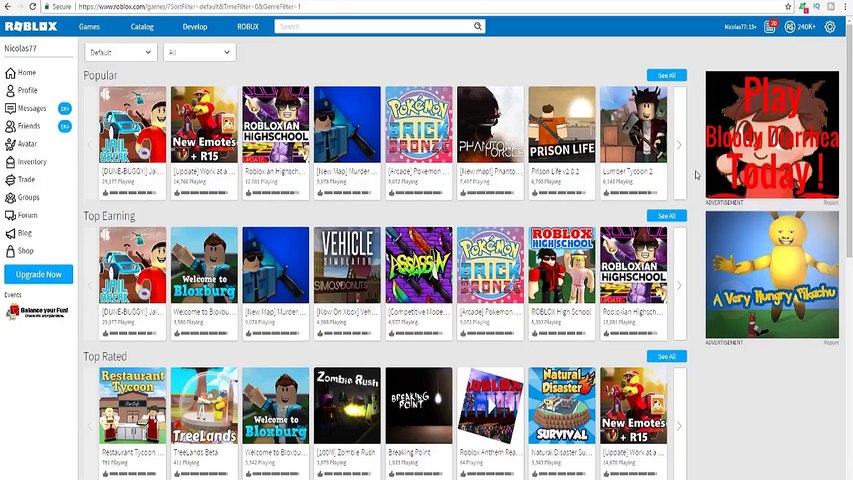Click the Robux currency icon
Image resolution: width=853 pixels, height=480 pixels.
pyautogui.click(x=789, y=27)
